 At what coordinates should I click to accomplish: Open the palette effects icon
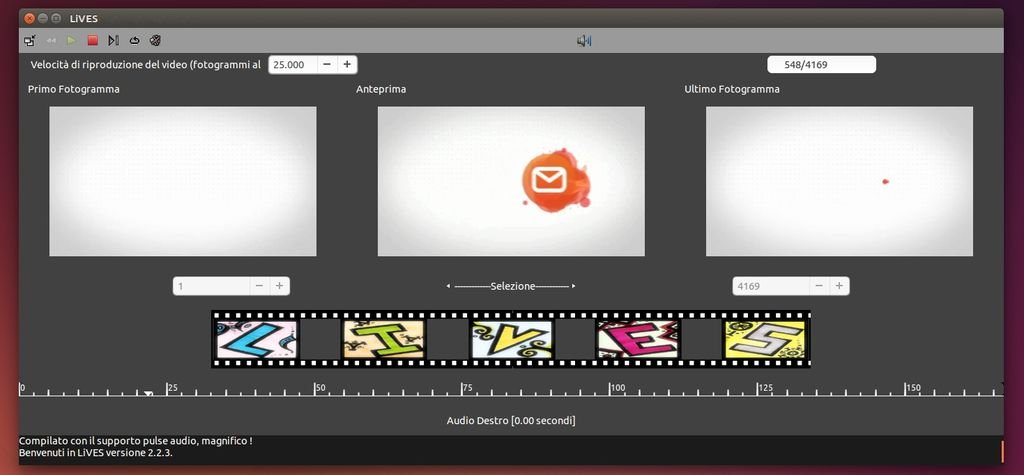155,41
